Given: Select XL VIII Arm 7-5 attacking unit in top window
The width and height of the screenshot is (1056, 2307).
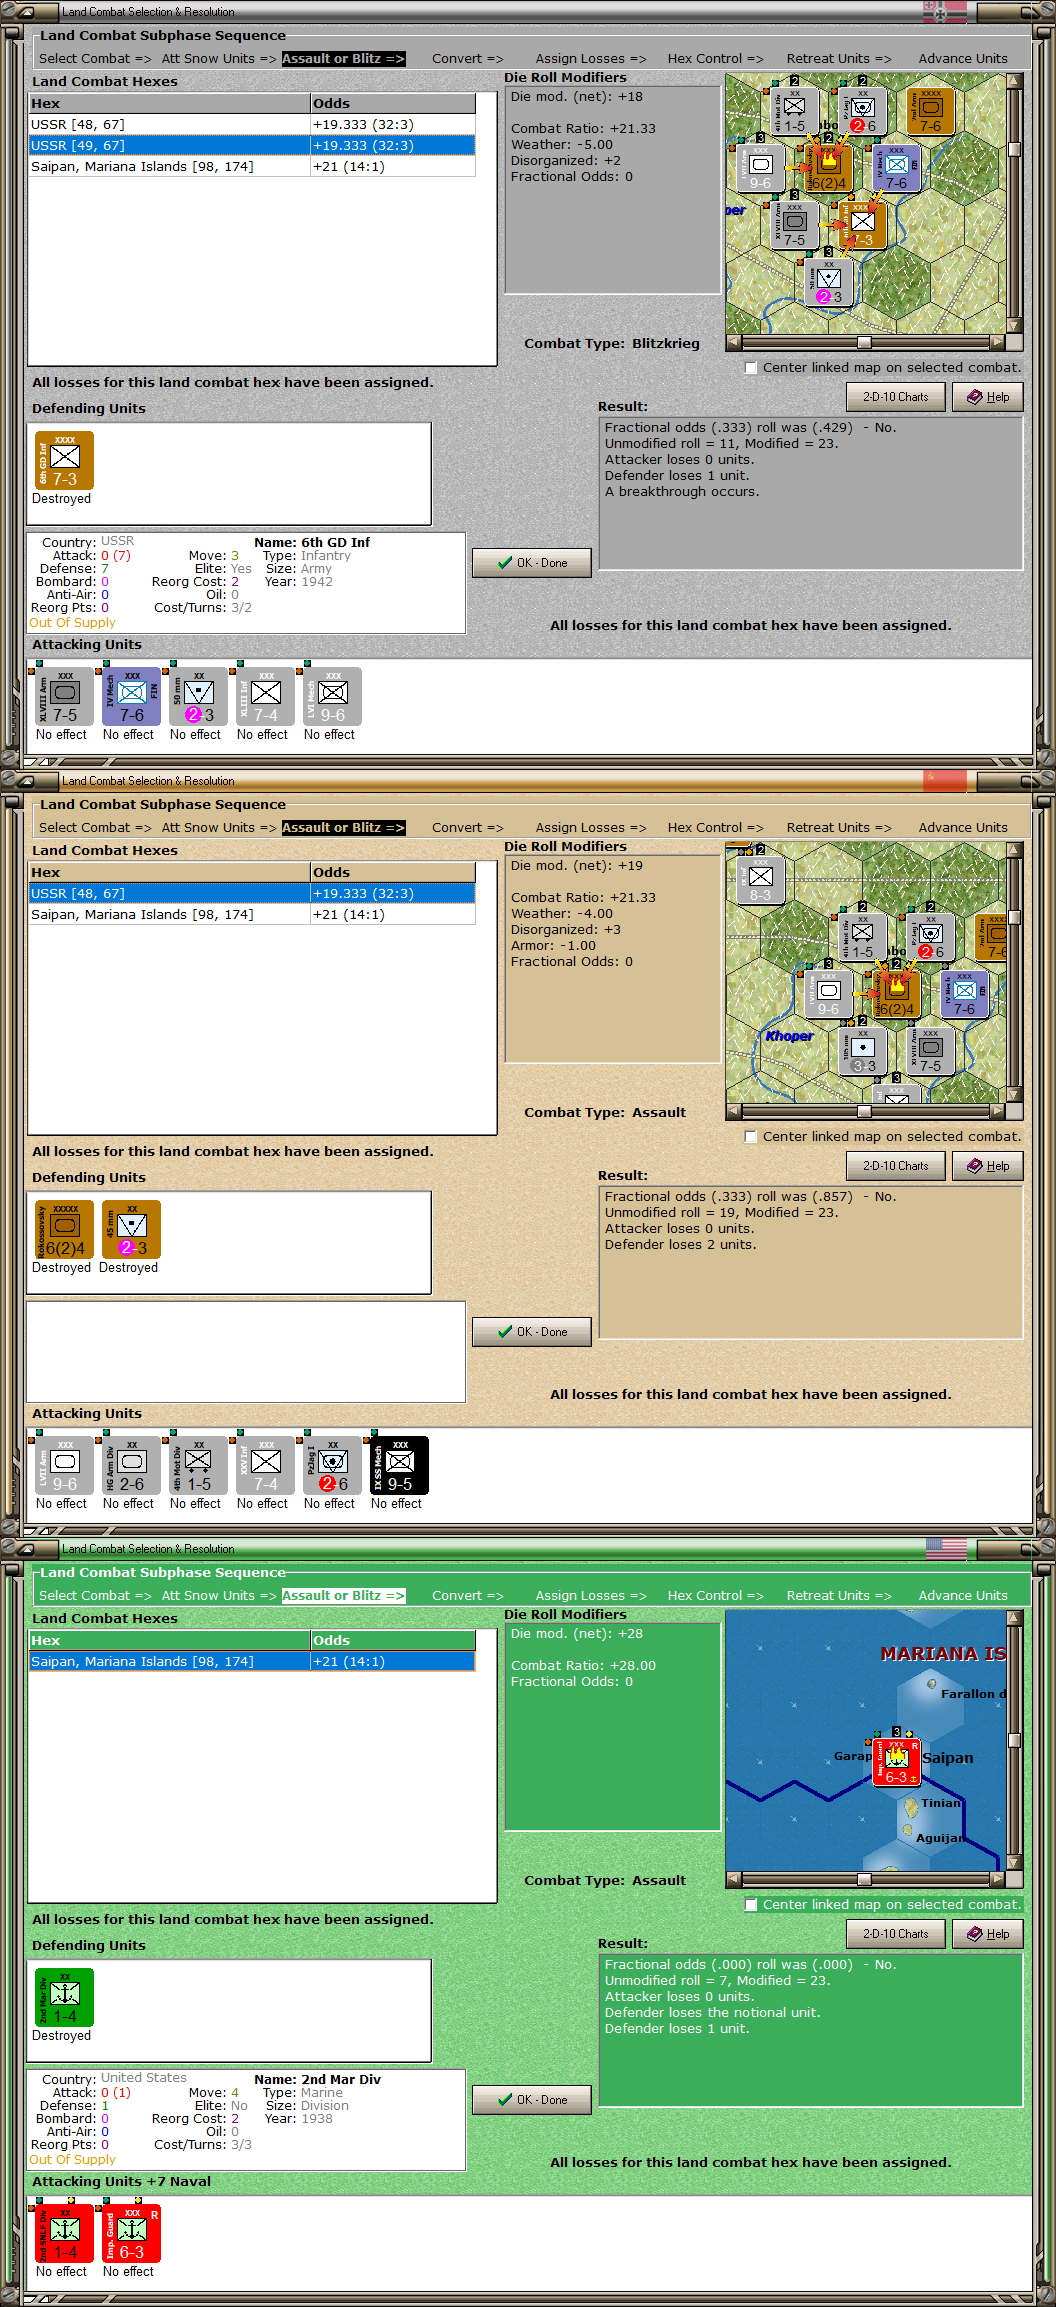Looking at the screenshot, I should point(64,696).
